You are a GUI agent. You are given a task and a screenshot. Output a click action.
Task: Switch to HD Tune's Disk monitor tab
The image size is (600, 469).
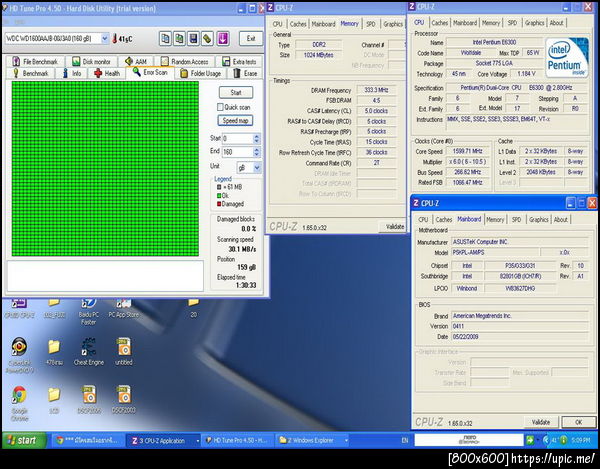click(91, 62)
